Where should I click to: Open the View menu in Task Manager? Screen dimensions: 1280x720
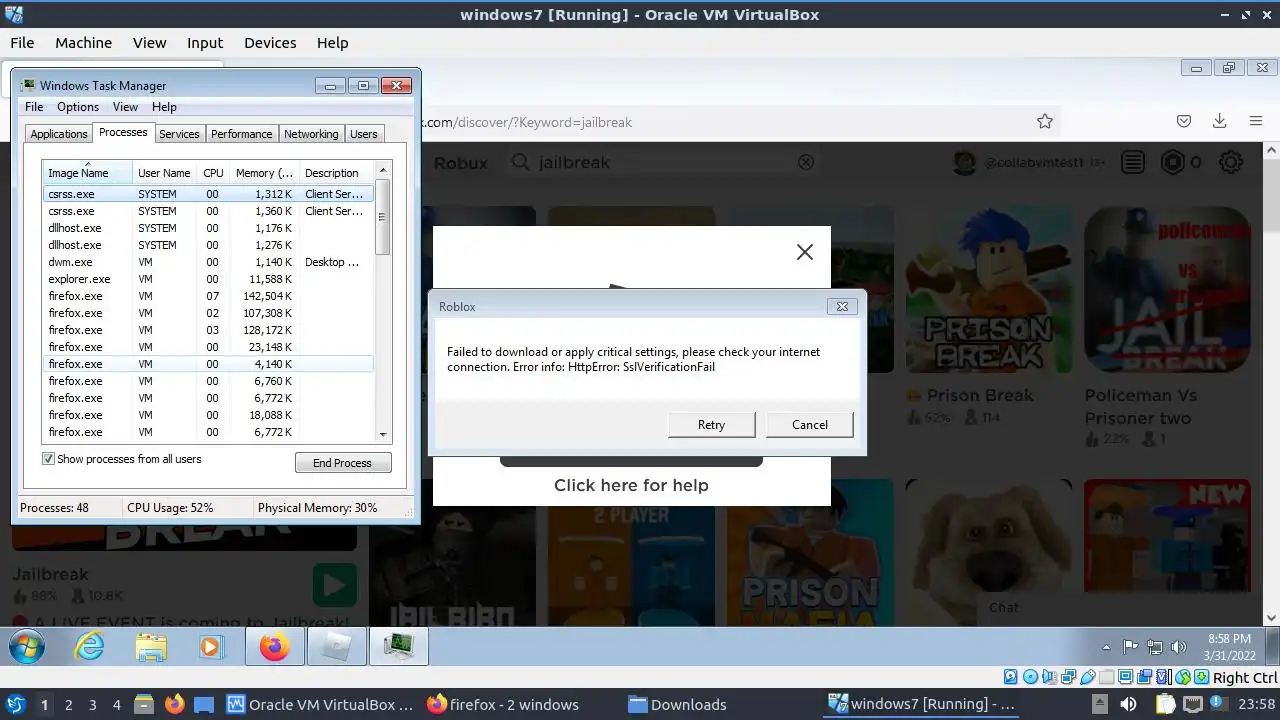coord(125,107)
